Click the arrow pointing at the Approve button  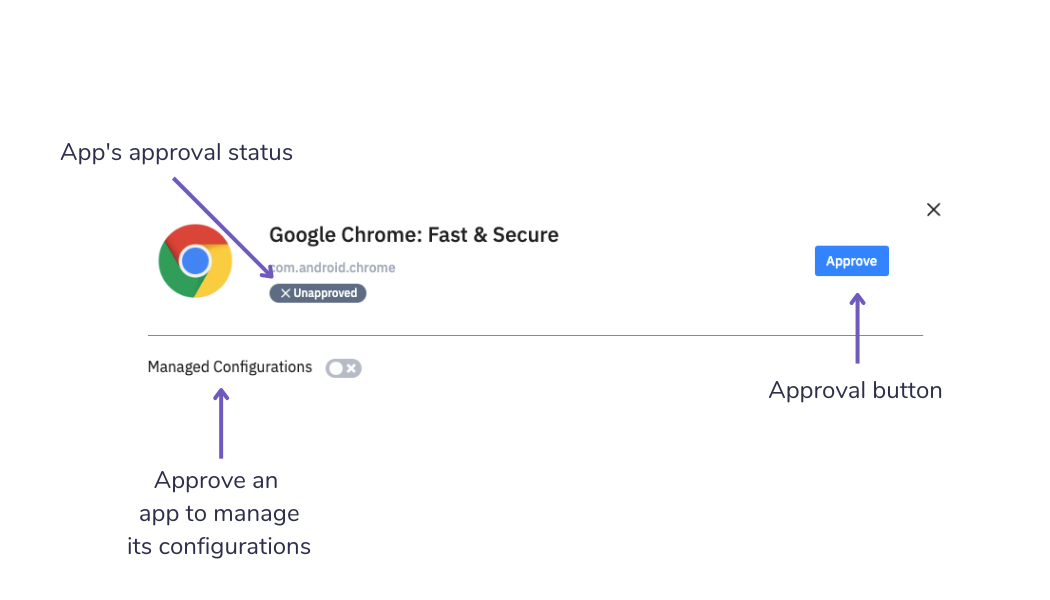click(857, 330)
